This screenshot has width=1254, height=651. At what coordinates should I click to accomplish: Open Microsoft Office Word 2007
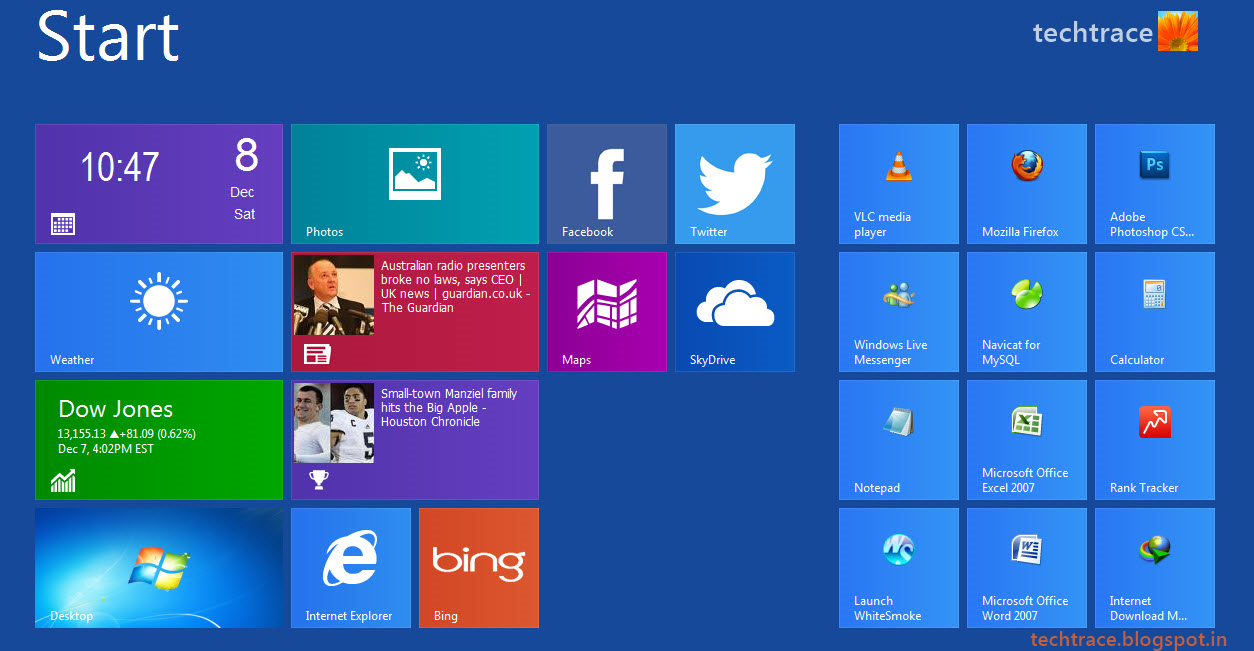pos(1026,568)
